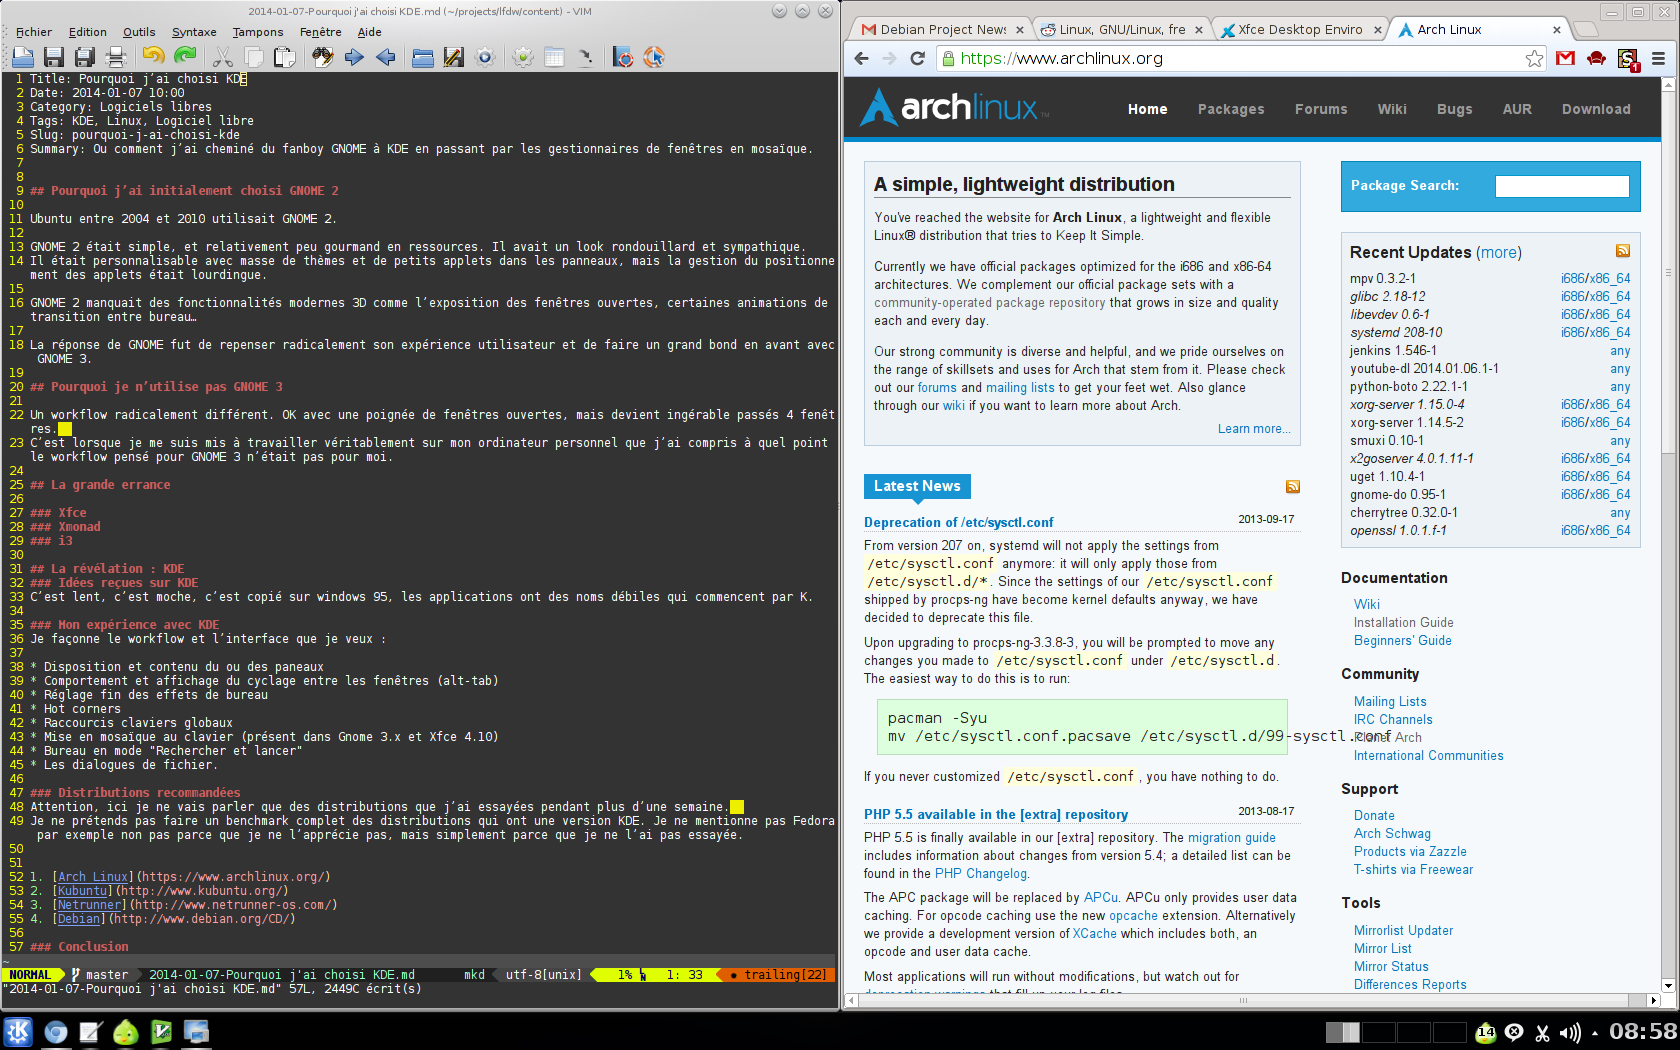Screen dimensions: 1680x1050
Task: Click the browser vertical scrollbar down arrow
Action: pyautogui.click(x=1668, y=986)
